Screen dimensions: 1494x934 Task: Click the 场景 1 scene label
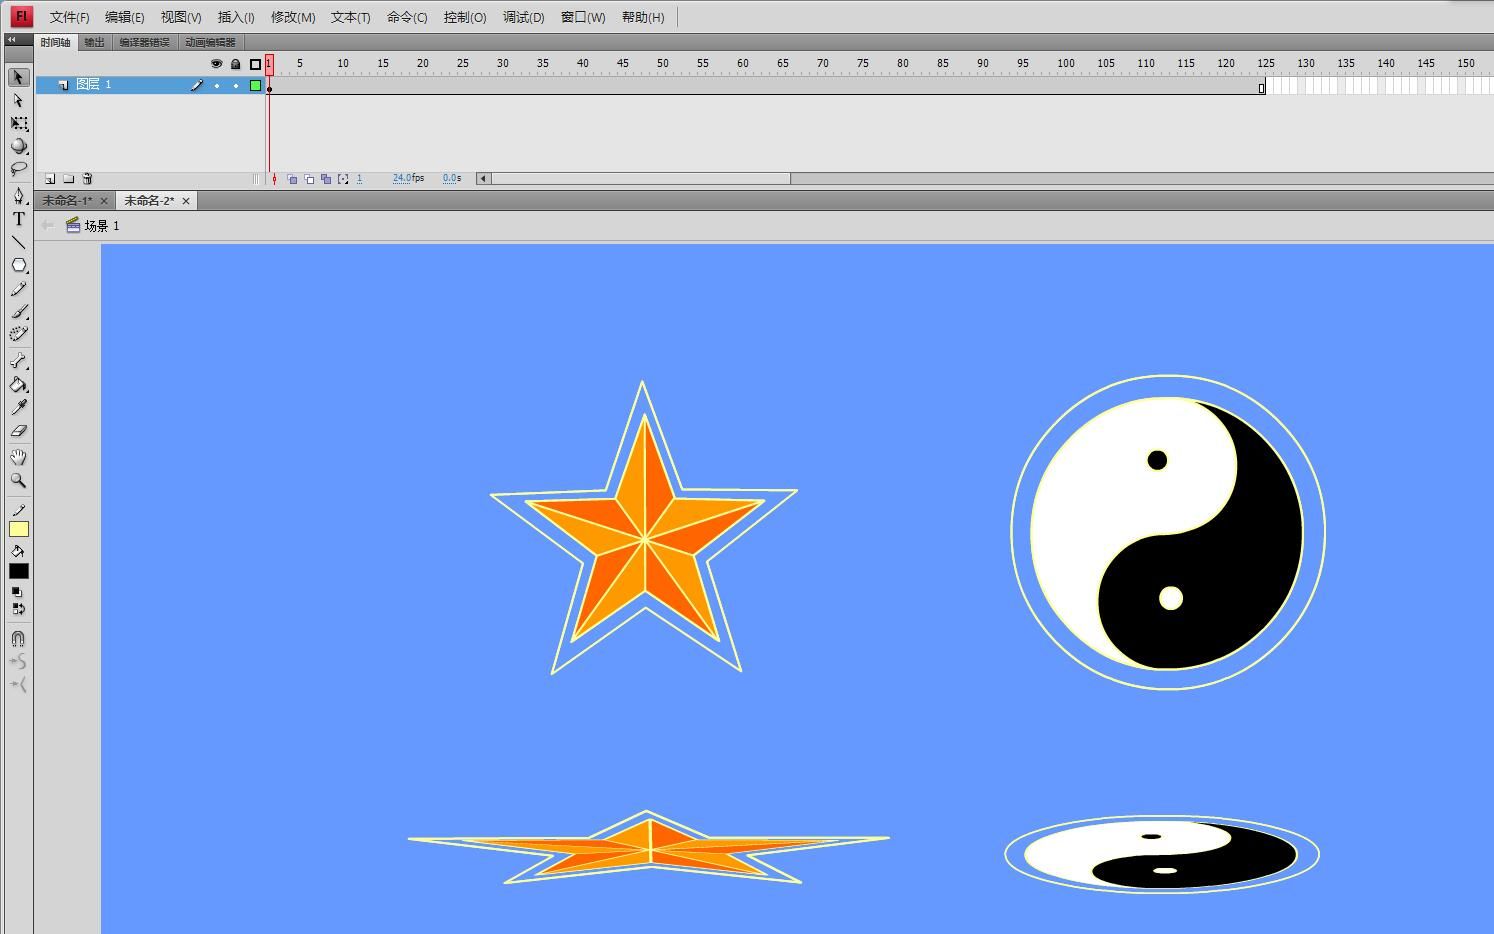point(102,226)
